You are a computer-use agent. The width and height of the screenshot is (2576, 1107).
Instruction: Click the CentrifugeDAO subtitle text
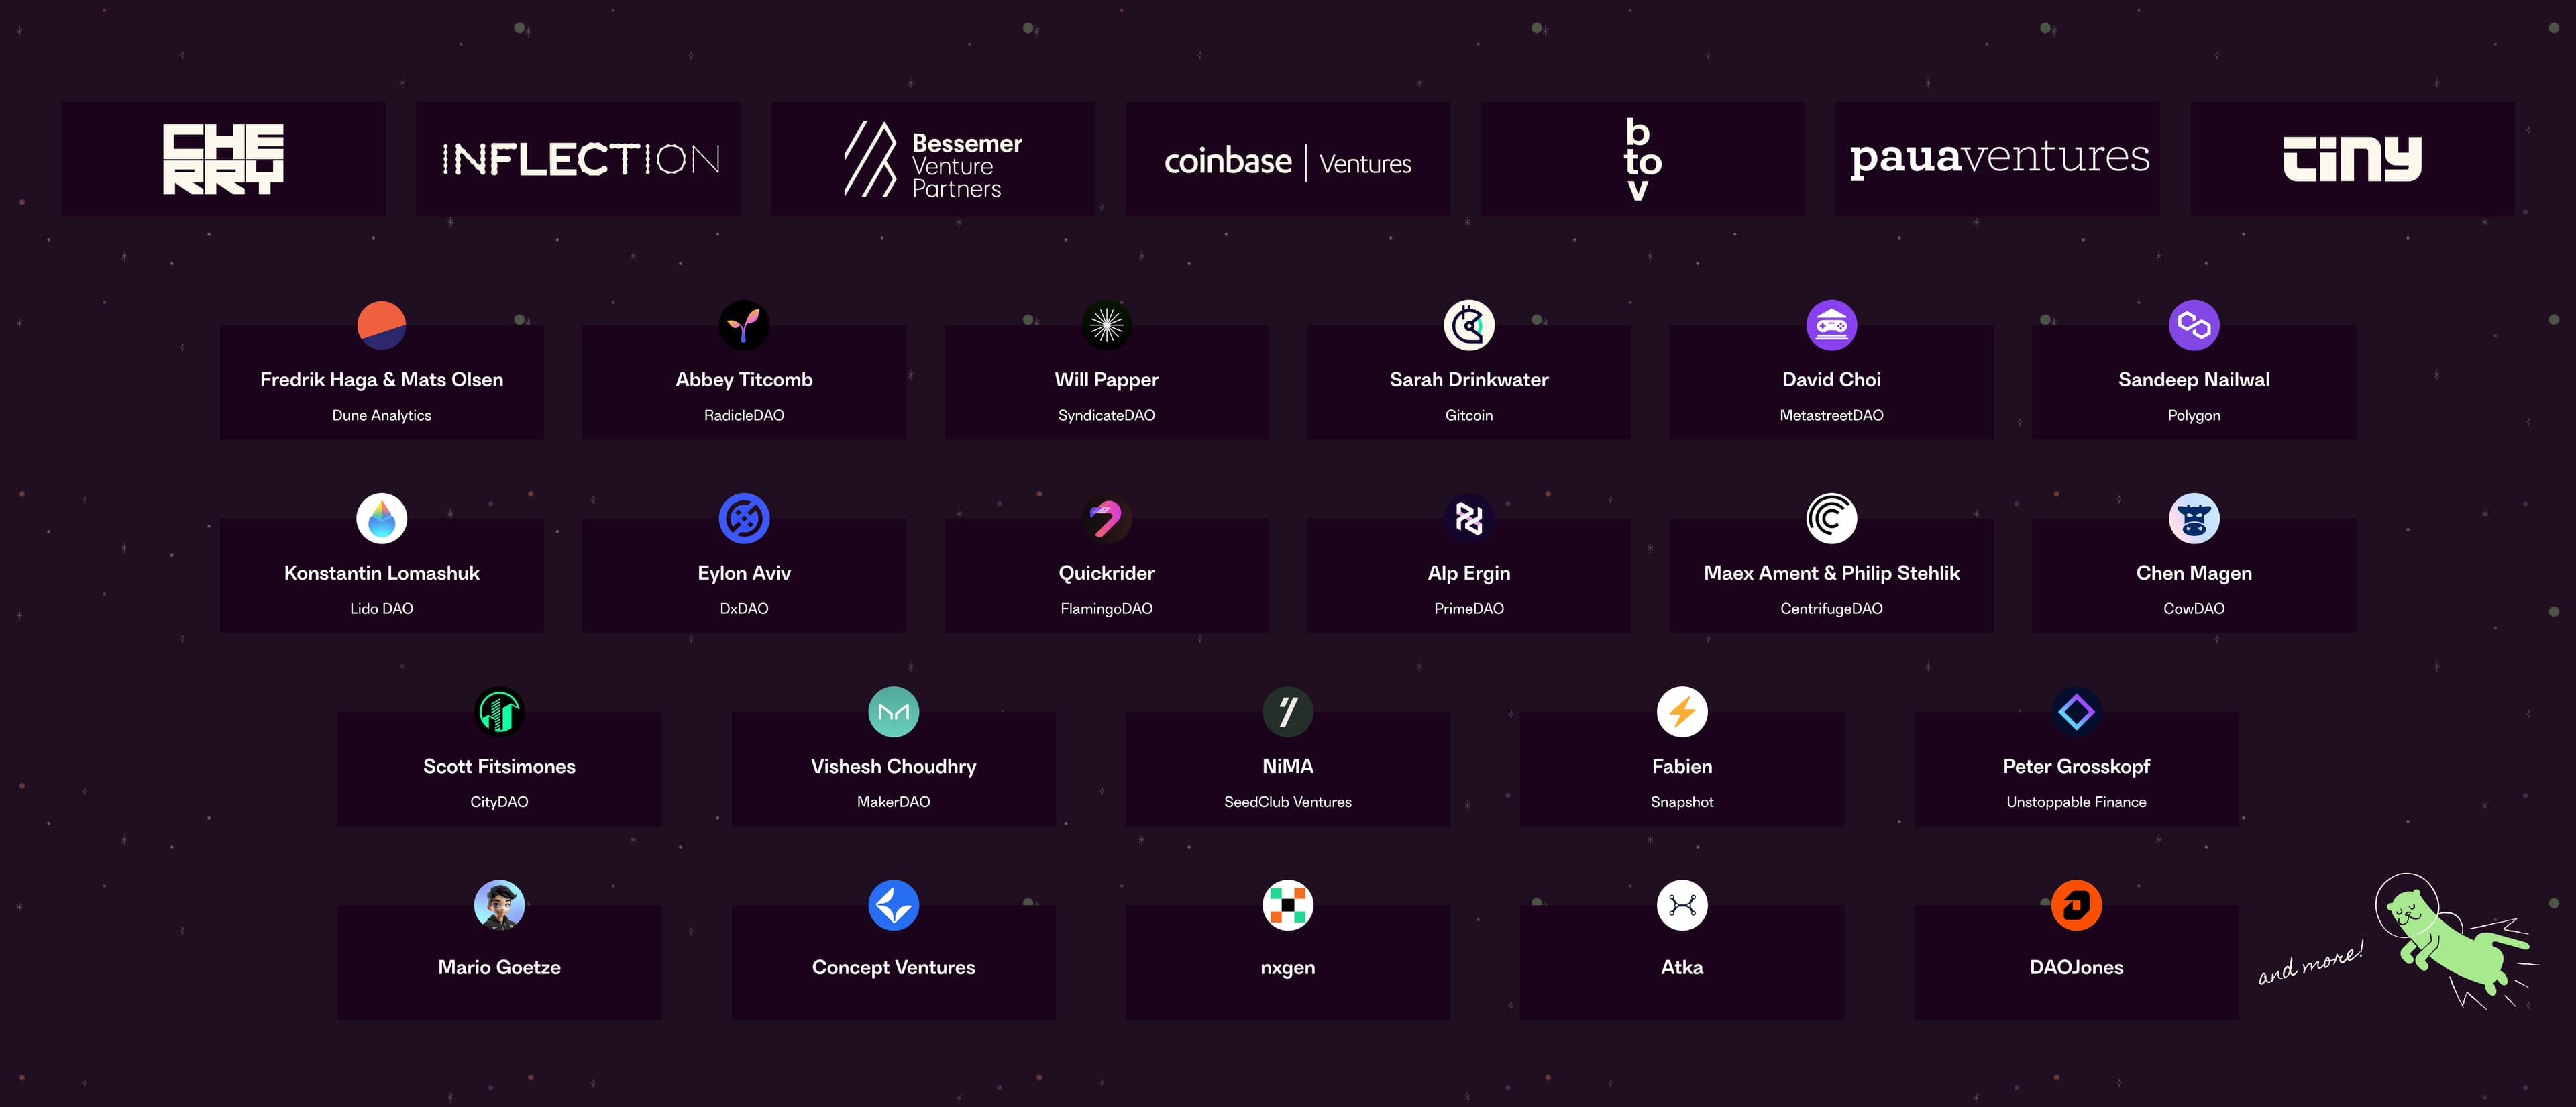click(x=1832, y=608)
